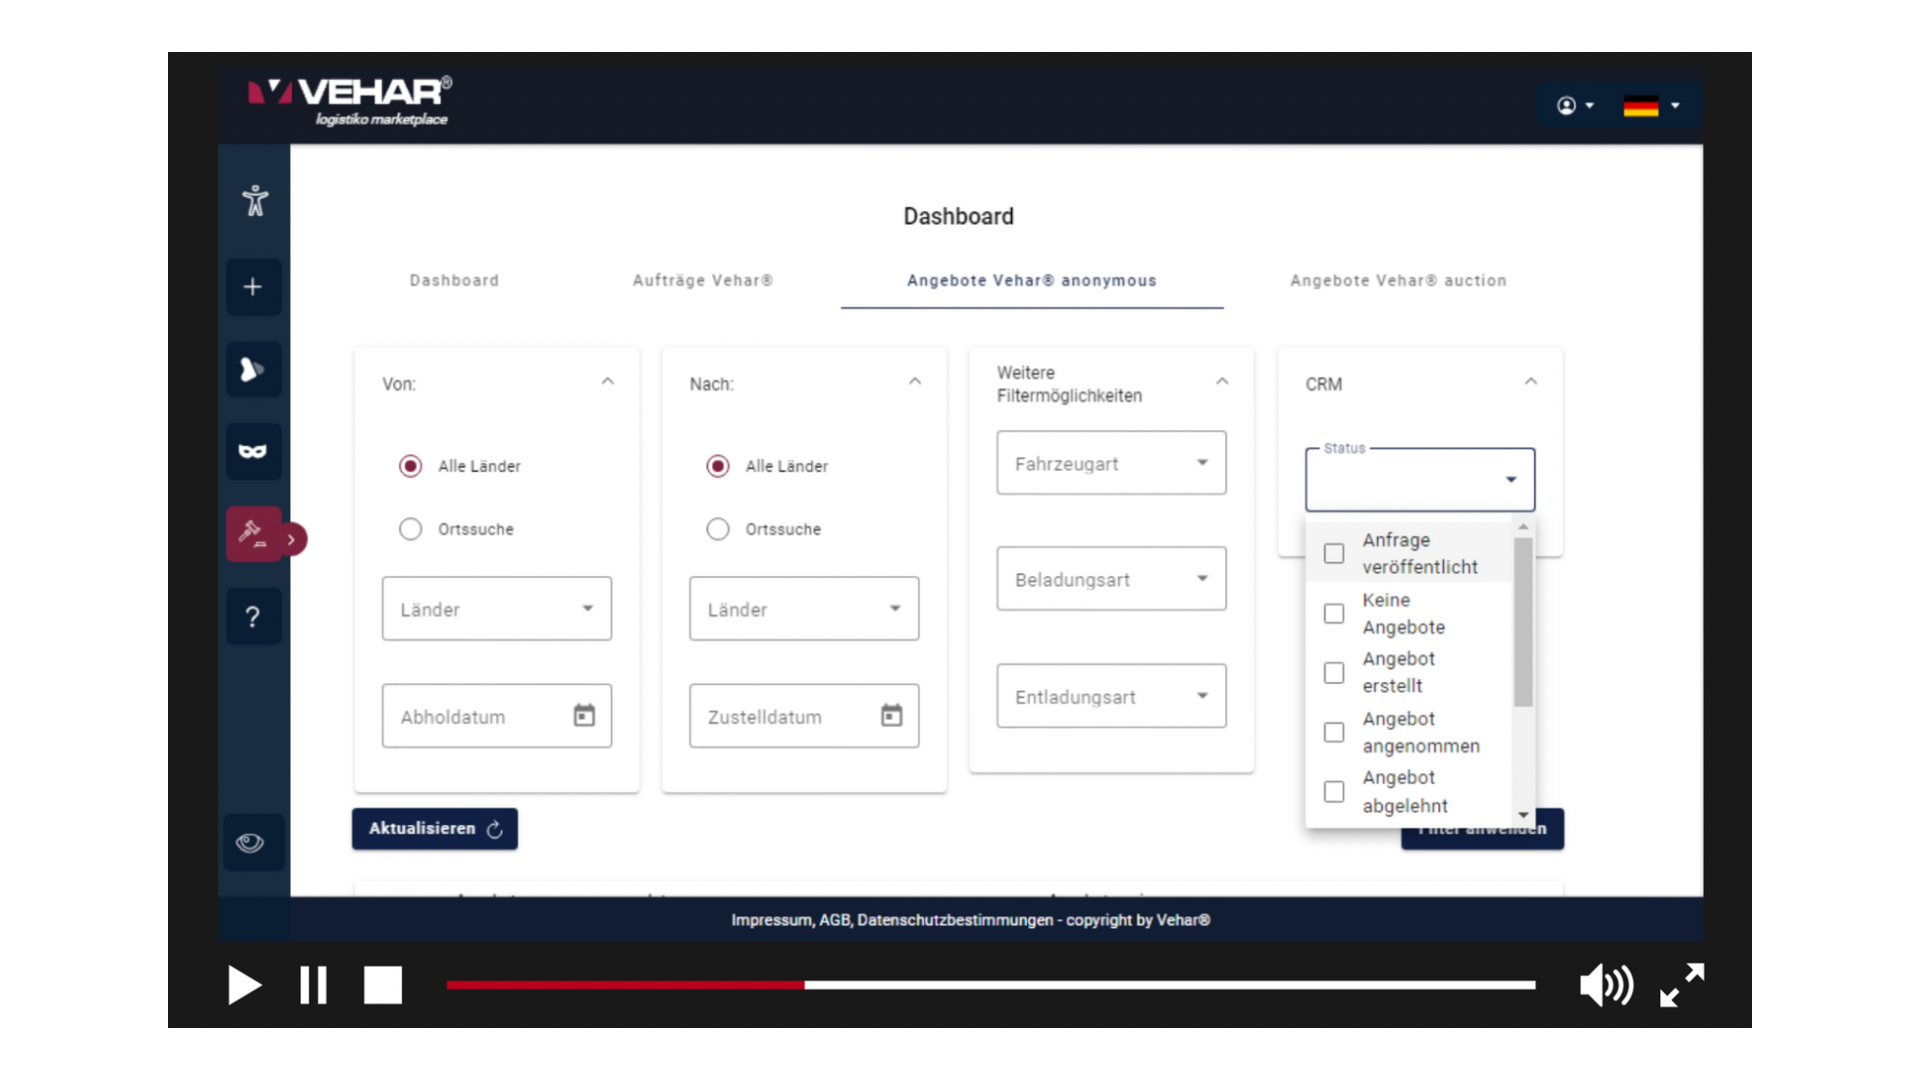Open the question mark help icon
Screen dimensions: 1920x1080
point(253,617)
